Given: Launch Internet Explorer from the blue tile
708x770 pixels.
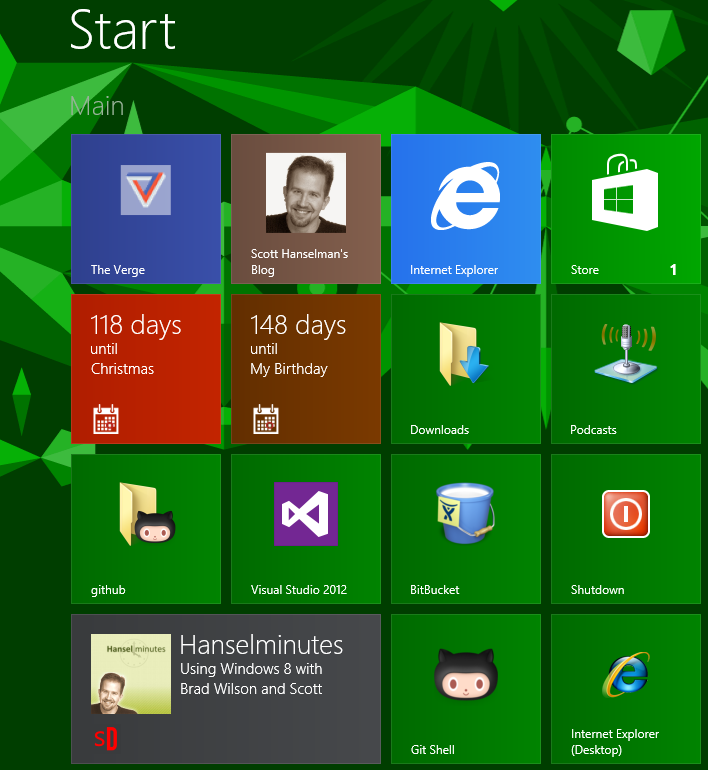Looking at the screenshot, I should 466,208.
